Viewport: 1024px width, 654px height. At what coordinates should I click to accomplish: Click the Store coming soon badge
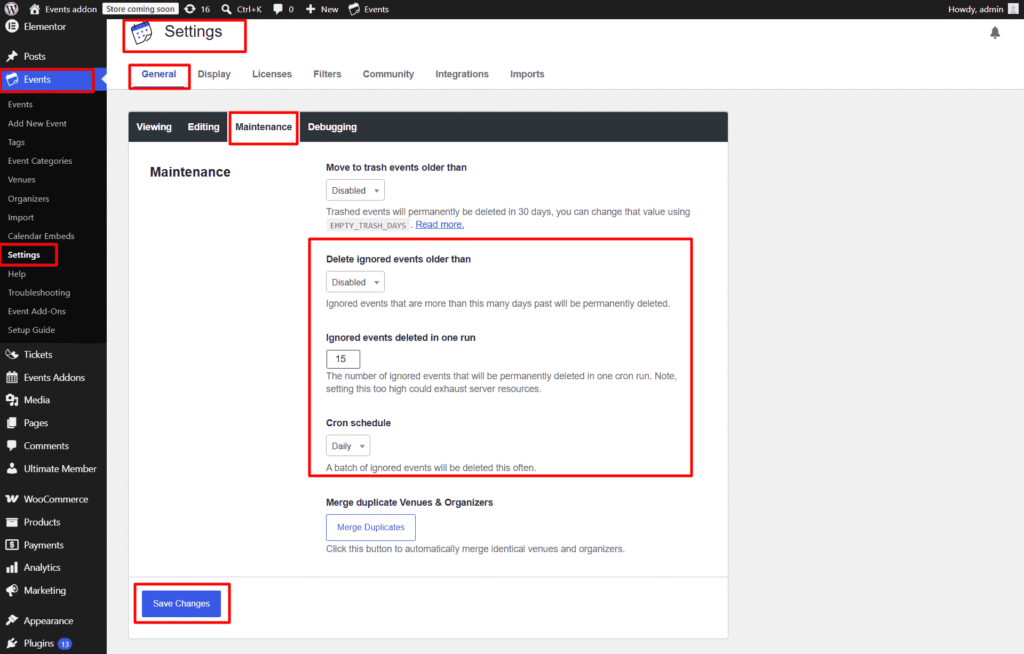tap(140, 9)
